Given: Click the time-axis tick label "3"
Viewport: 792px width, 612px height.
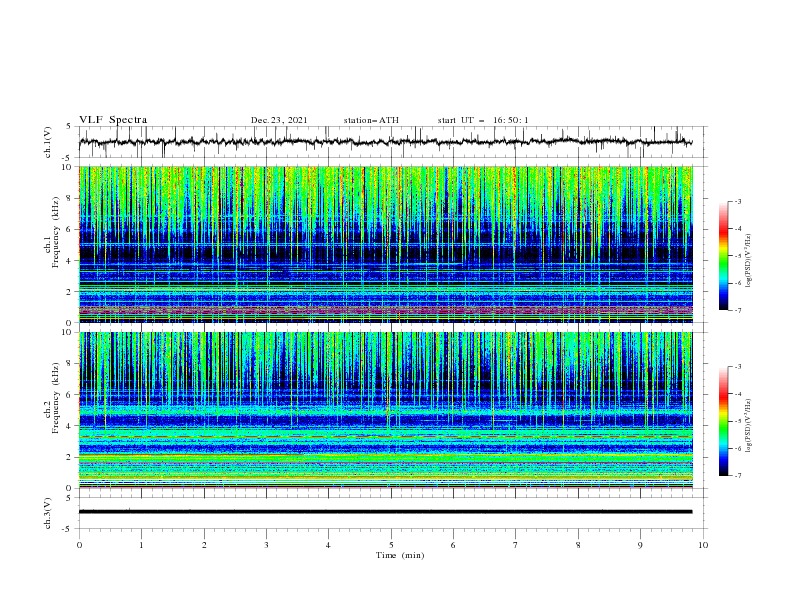Looking at the screenshot, I should 266,545.
